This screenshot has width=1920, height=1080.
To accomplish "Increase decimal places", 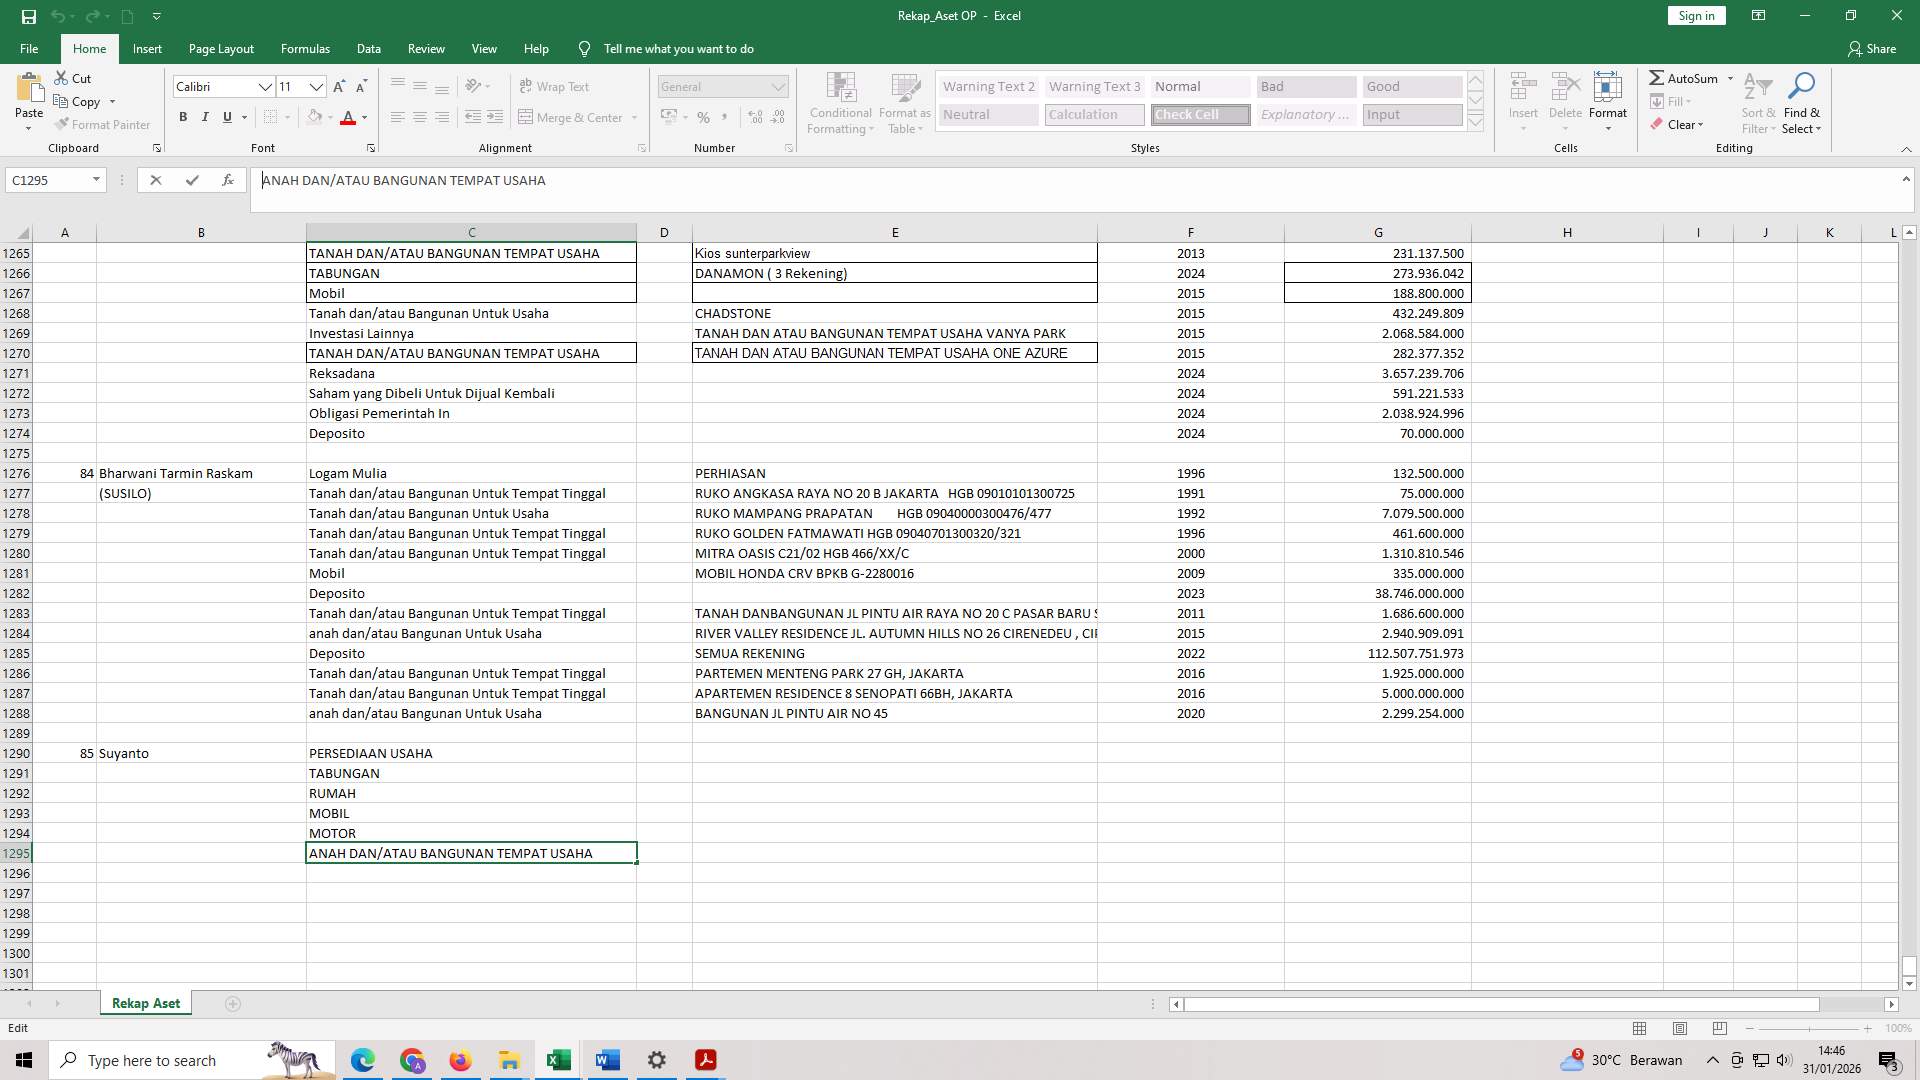I will pyautogui.click(x=754, y=117).
